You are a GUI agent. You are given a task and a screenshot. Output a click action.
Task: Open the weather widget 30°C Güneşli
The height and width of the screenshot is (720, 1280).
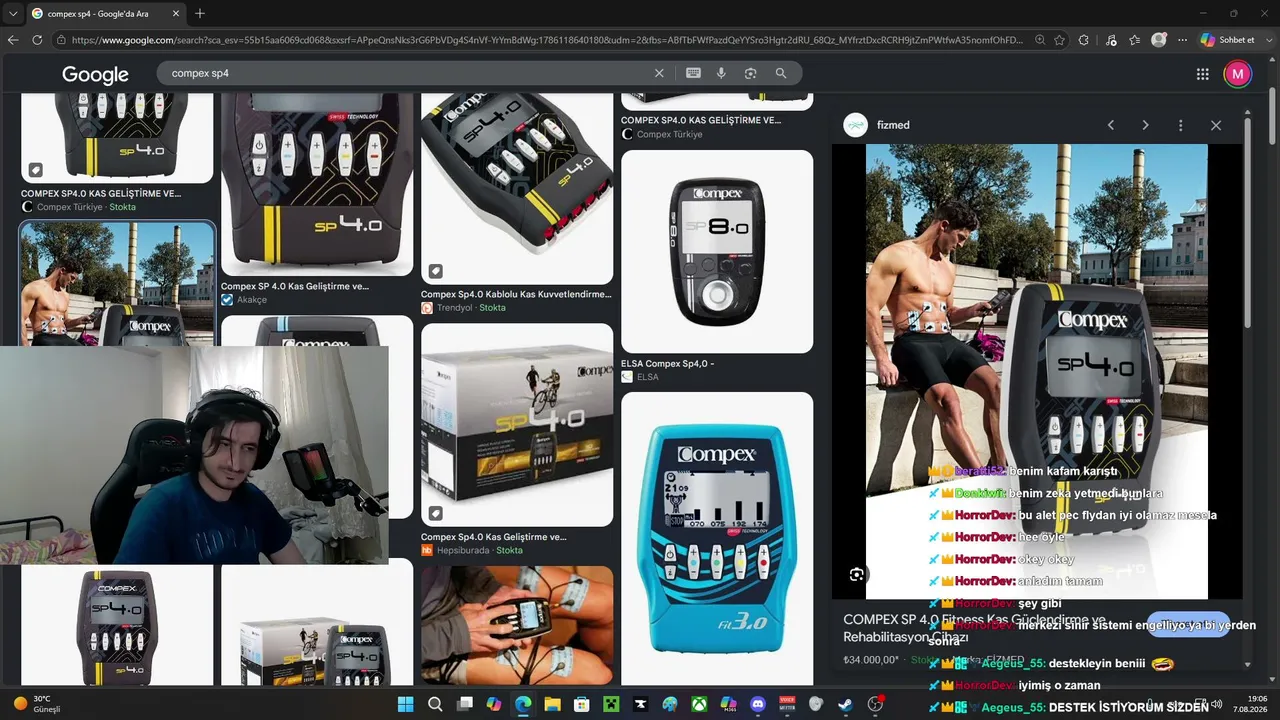click(x=37, y=704)
